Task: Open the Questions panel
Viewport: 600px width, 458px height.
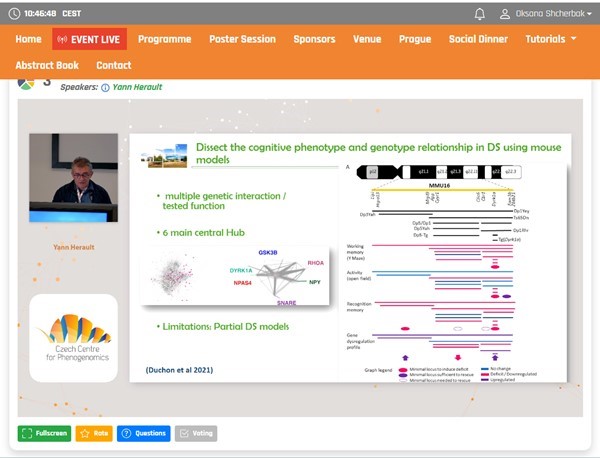Action: click(x=143, y=434)
